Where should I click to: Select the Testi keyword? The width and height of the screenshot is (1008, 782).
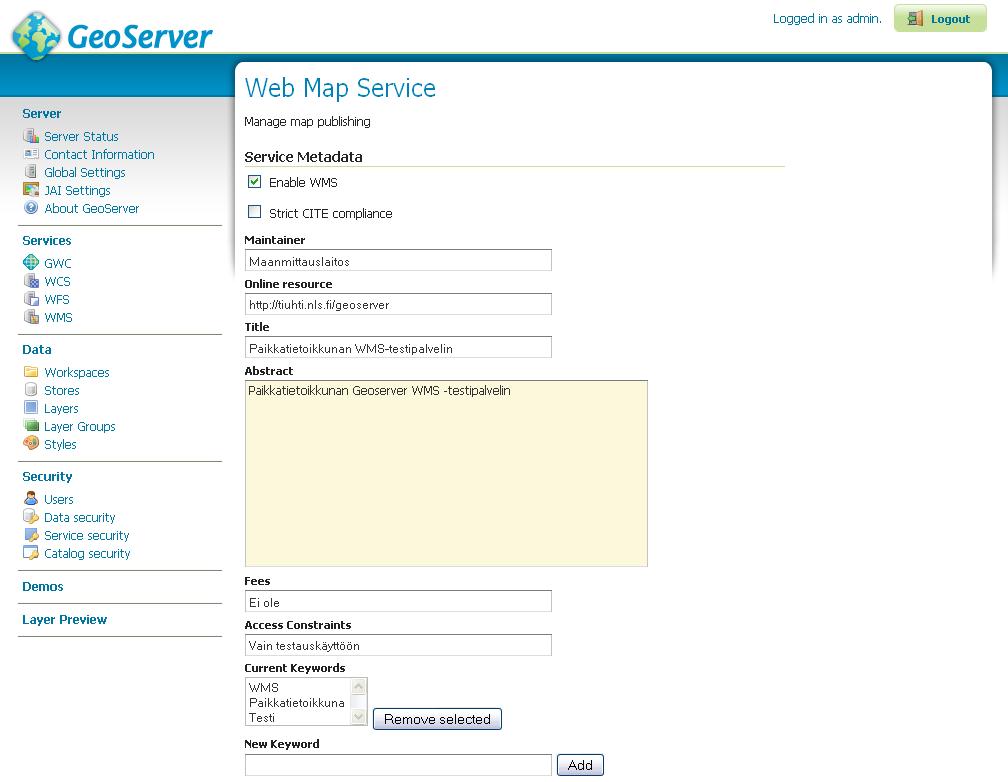(x=262, y=718)
